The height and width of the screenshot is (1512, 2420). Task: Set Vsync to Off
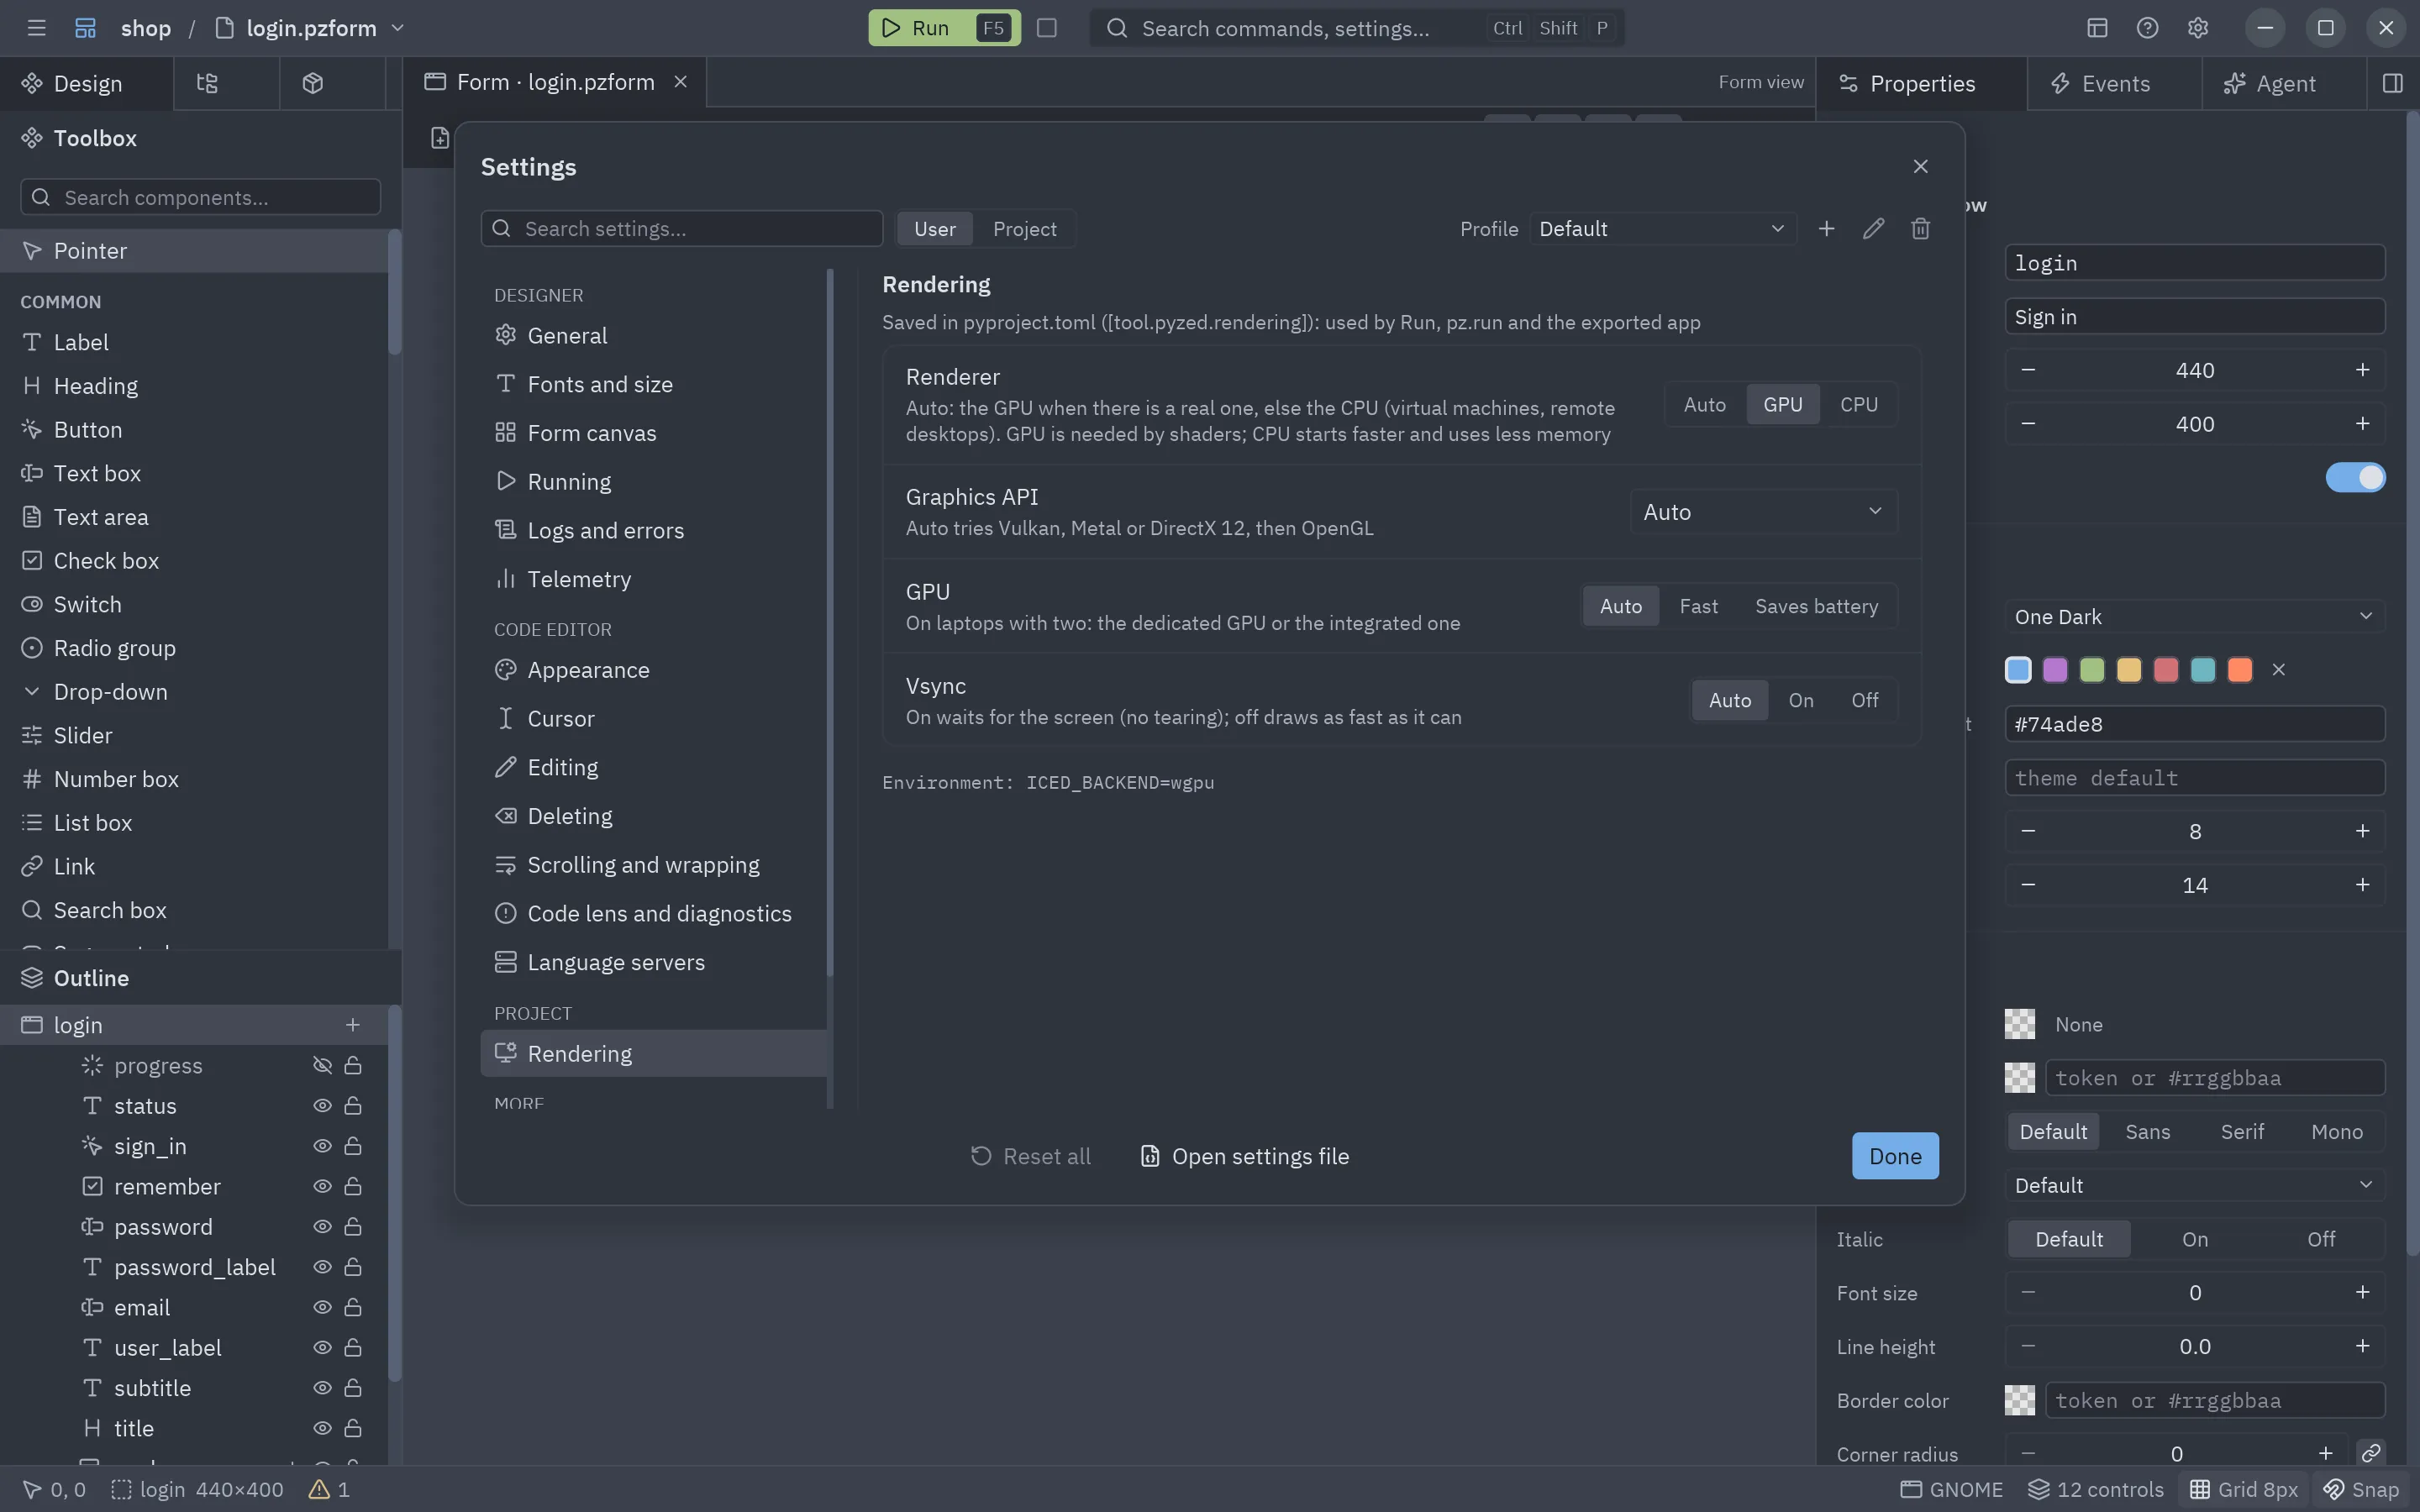click(x=1864, y=700)
